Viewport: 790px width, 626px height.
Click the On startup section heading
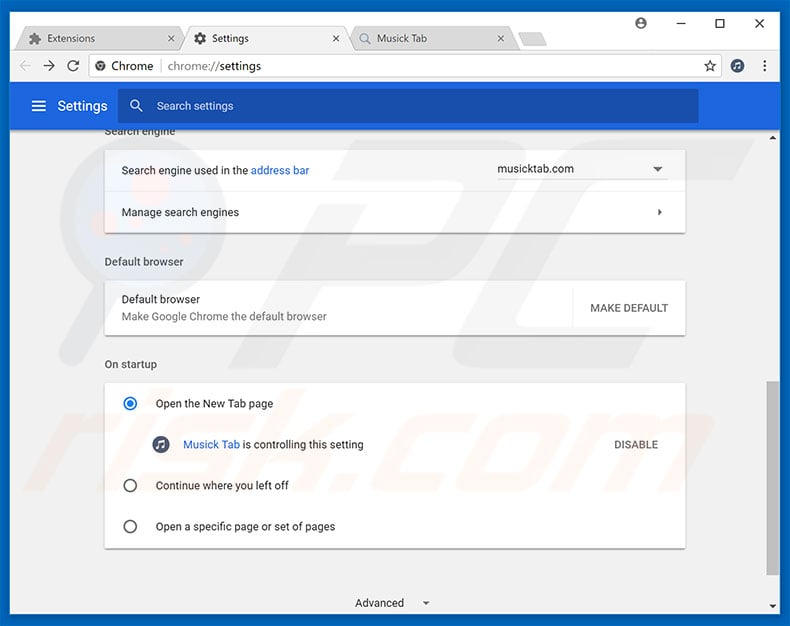click(130, 364)
